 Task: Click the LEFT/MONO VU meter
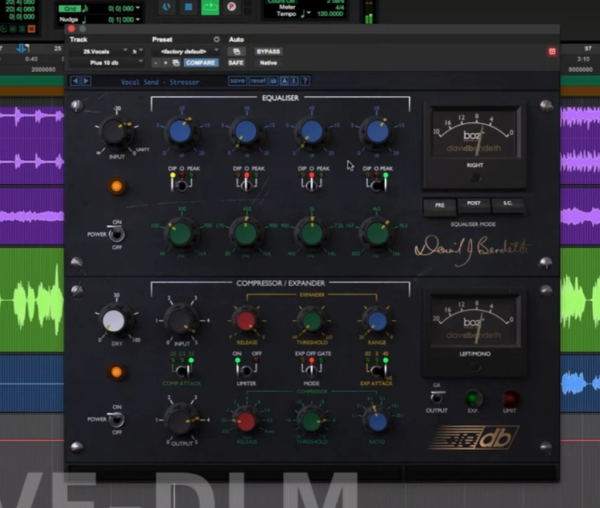pyautogui.click(x=475, y=320)
